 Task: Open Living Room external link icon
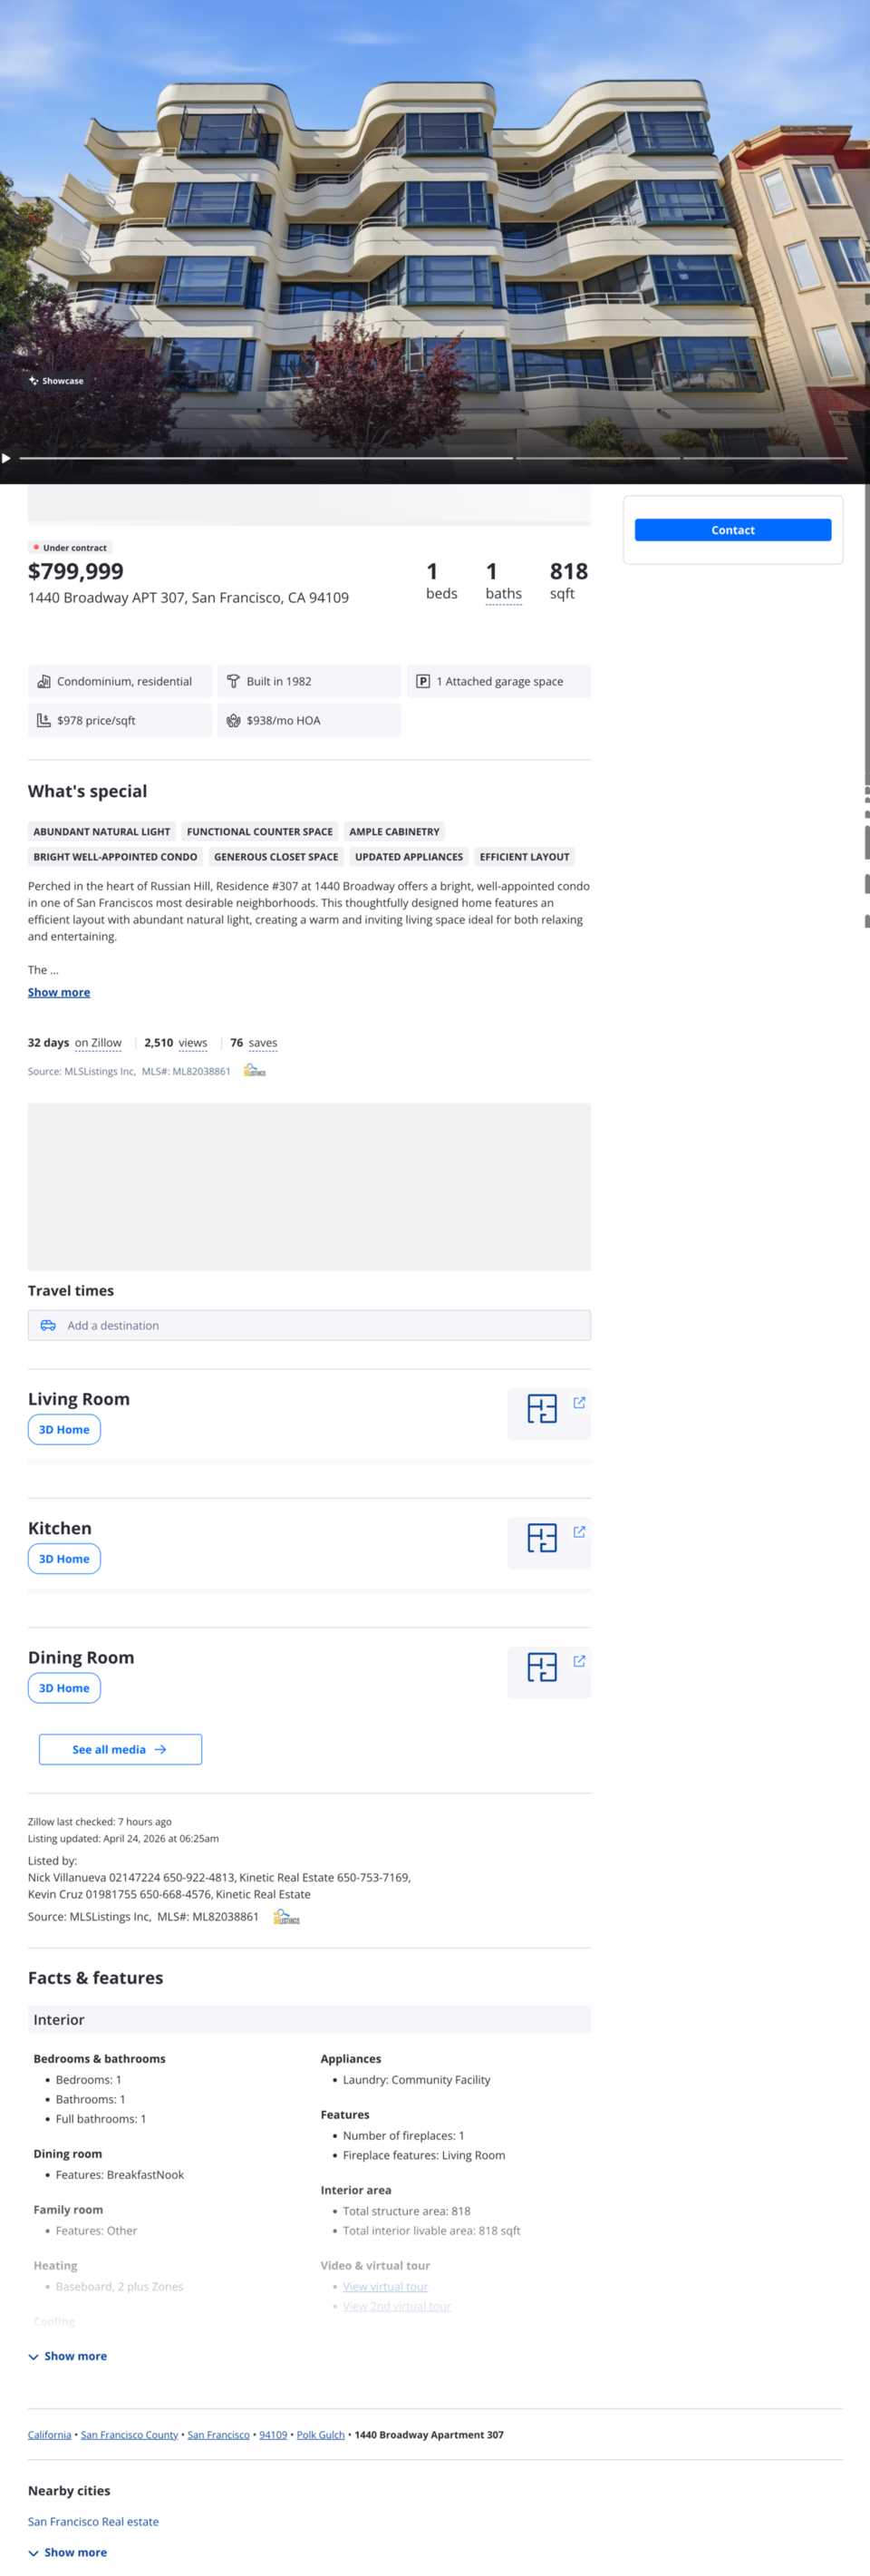click(x=579, y=1403)
